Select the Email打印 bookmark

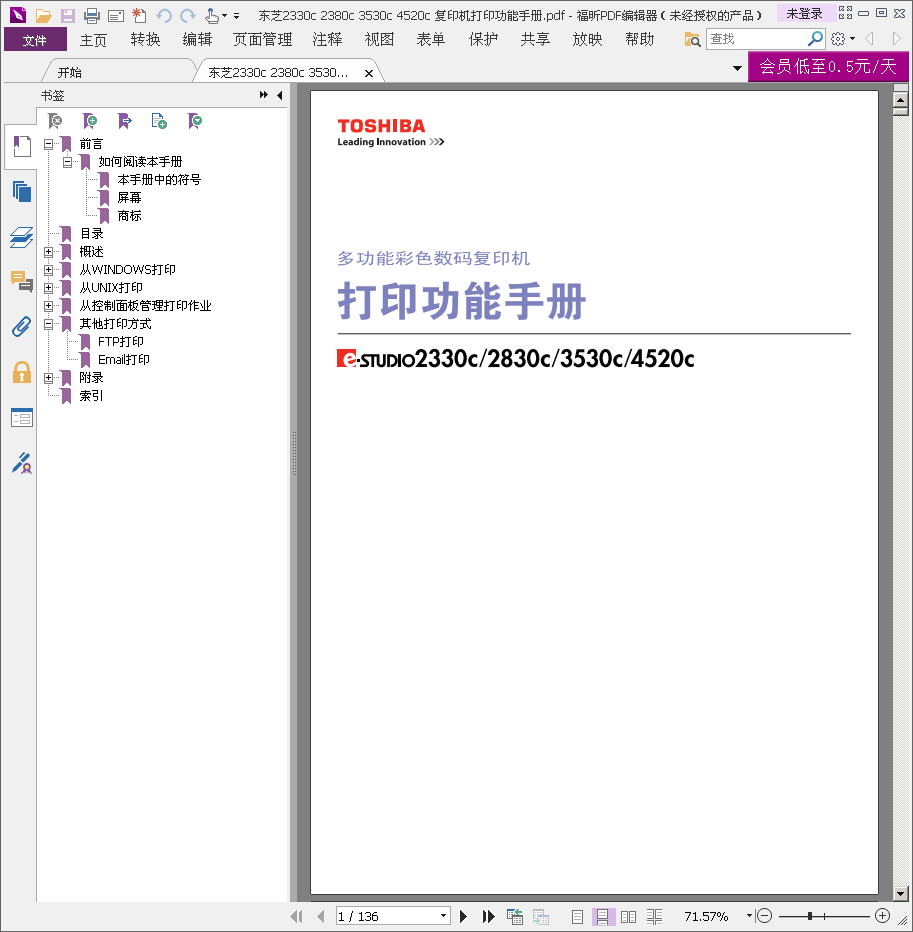124,360
